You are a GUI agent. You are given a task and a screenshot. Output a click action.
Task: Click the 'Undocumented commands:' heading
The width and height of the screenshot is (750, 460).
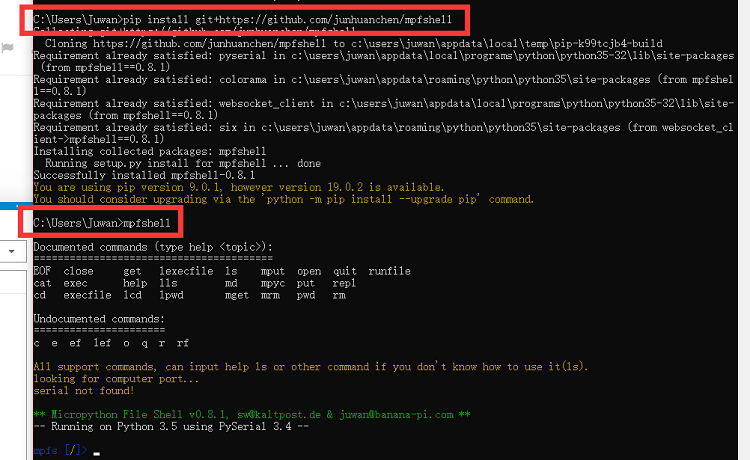point(99,319)
